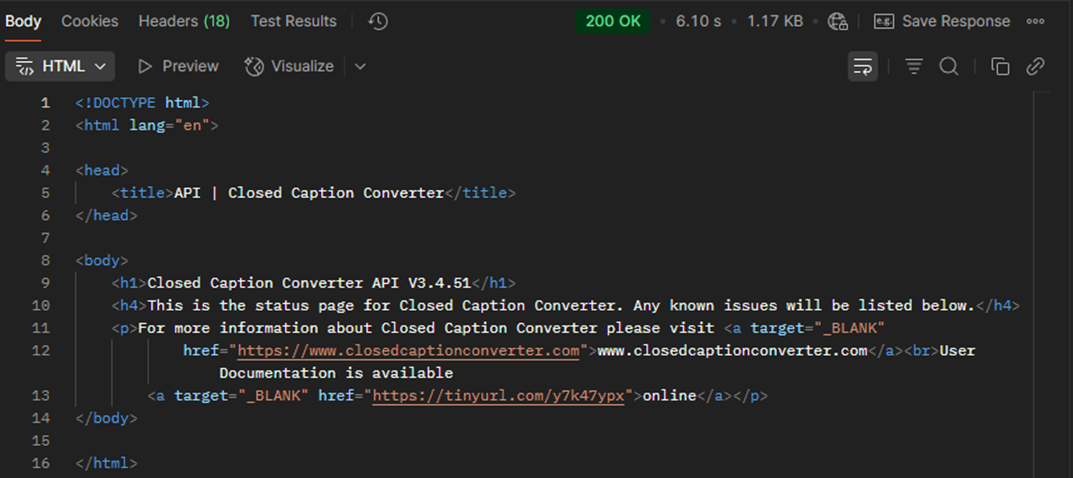The height and width of the screenshot is (478, 1073).
Task: Copy response body to clipboard
Action: point(1000,66)
